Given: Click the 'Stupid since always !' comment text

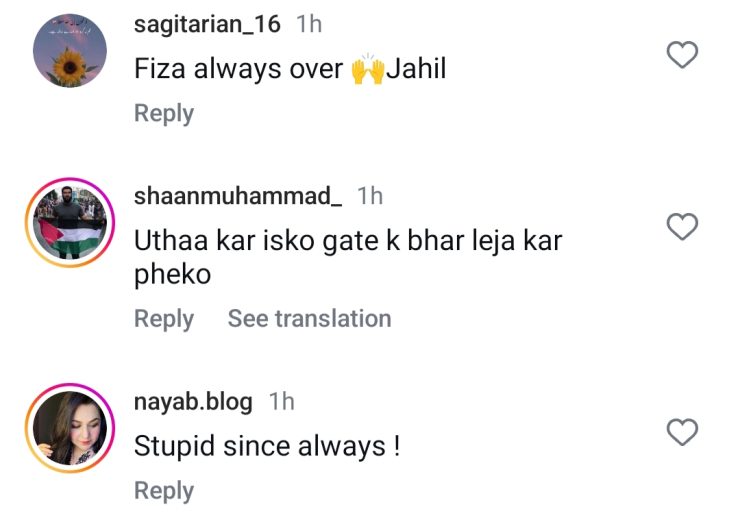Looking at the screenshot, I should (267, 447).
